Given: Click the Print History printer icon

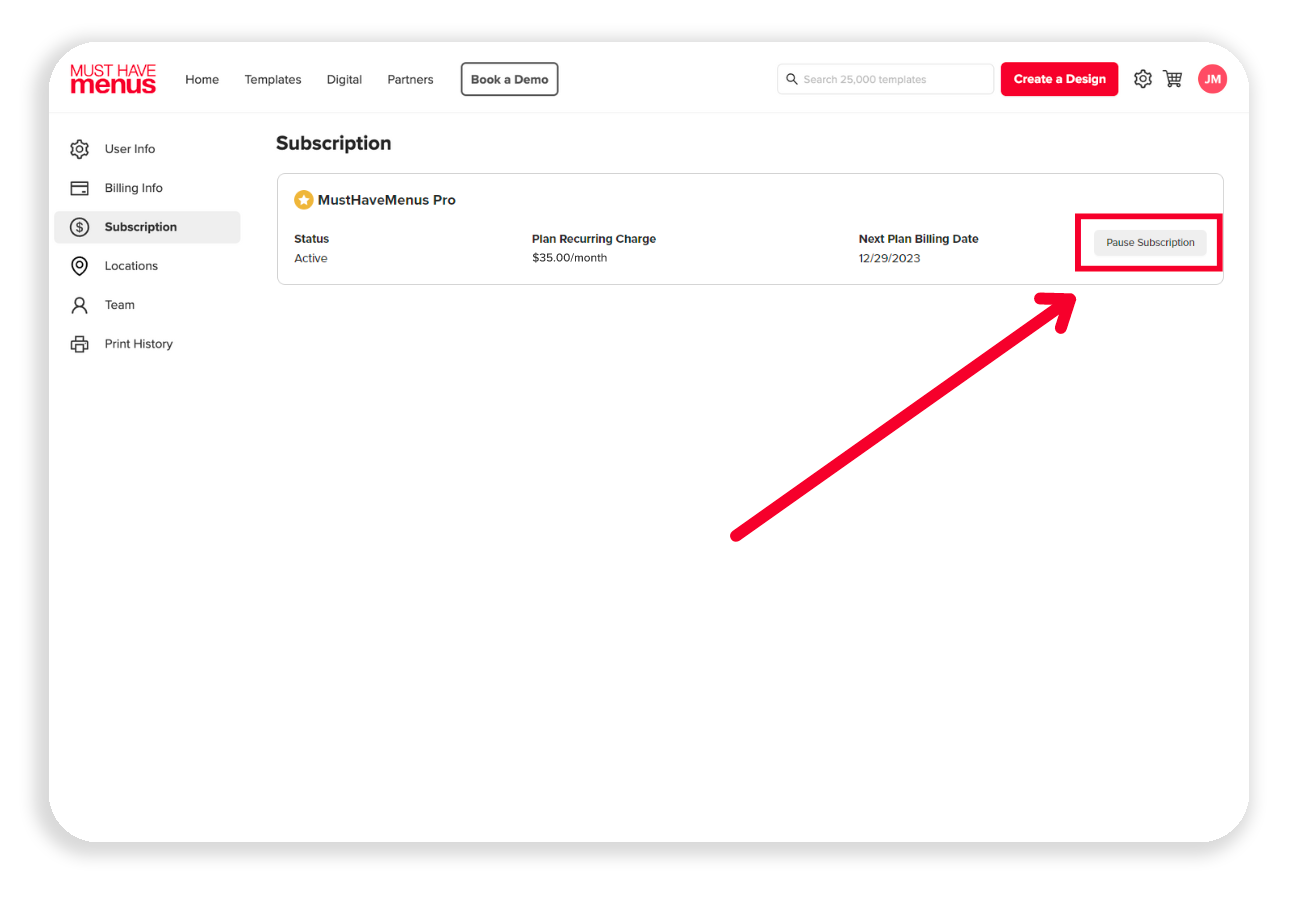Looking at the screenshot, I should 80,344.
